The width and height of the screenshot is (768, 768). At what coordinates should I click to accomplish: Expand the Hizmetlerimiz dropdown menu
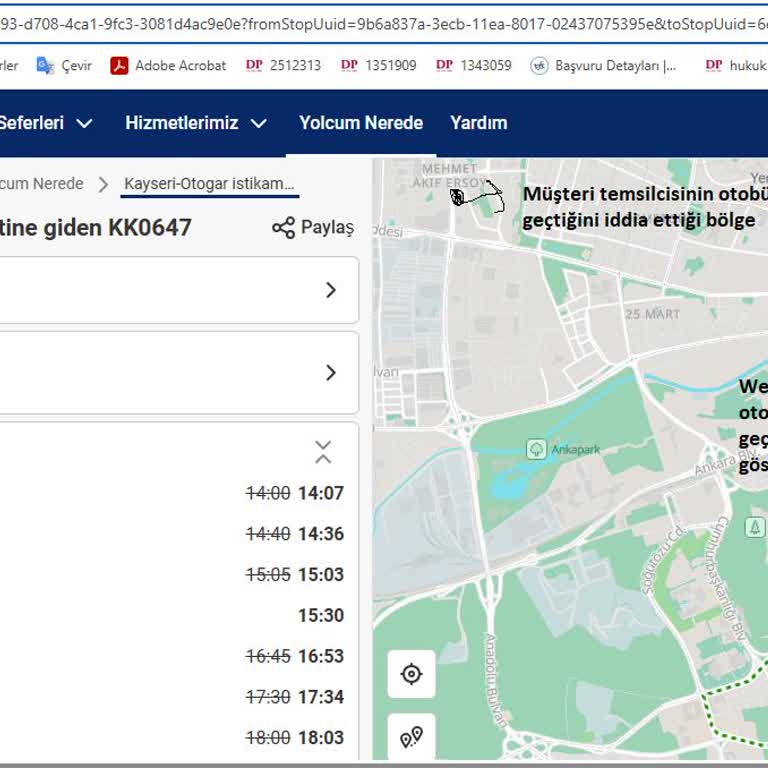(196, 122)
